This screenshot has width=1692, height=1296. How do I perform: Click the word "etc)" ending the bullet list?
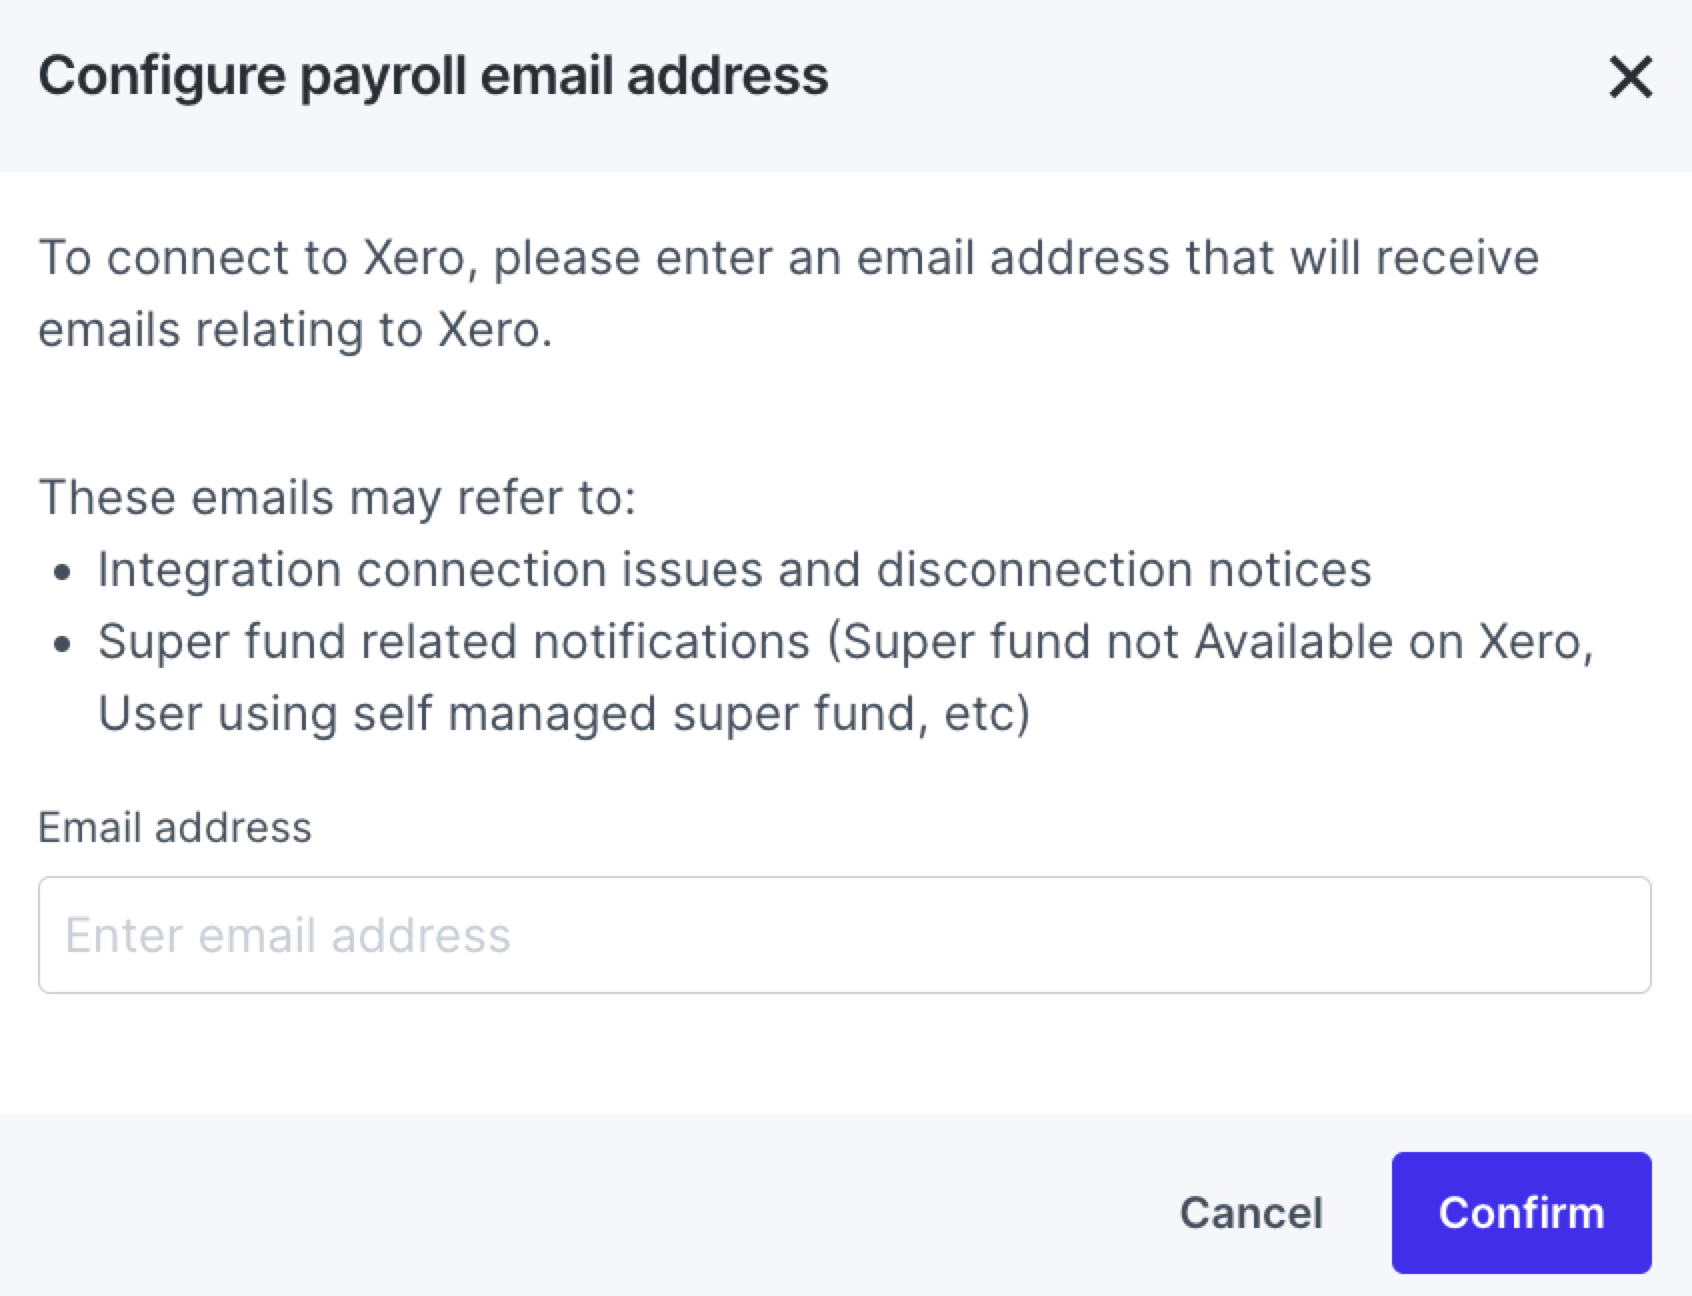(987, 714)
